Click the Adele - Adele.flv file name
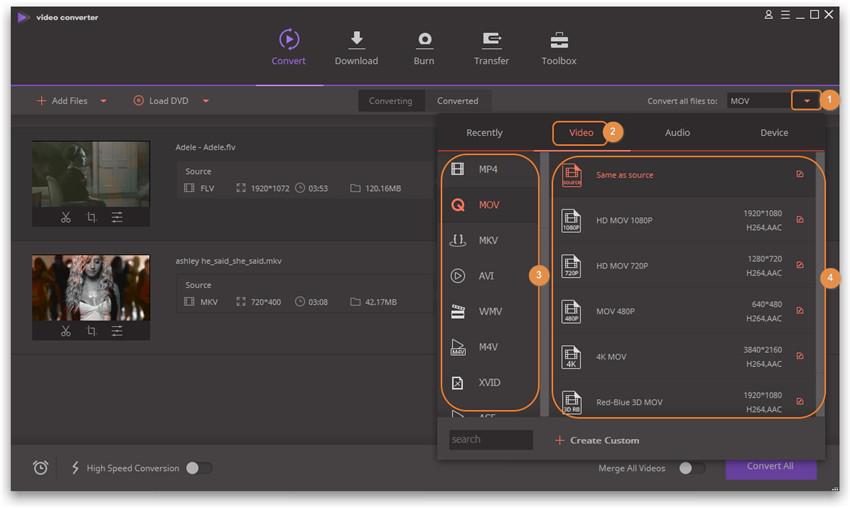The height and width of the screenshot is (508, 850). point(205,147)
